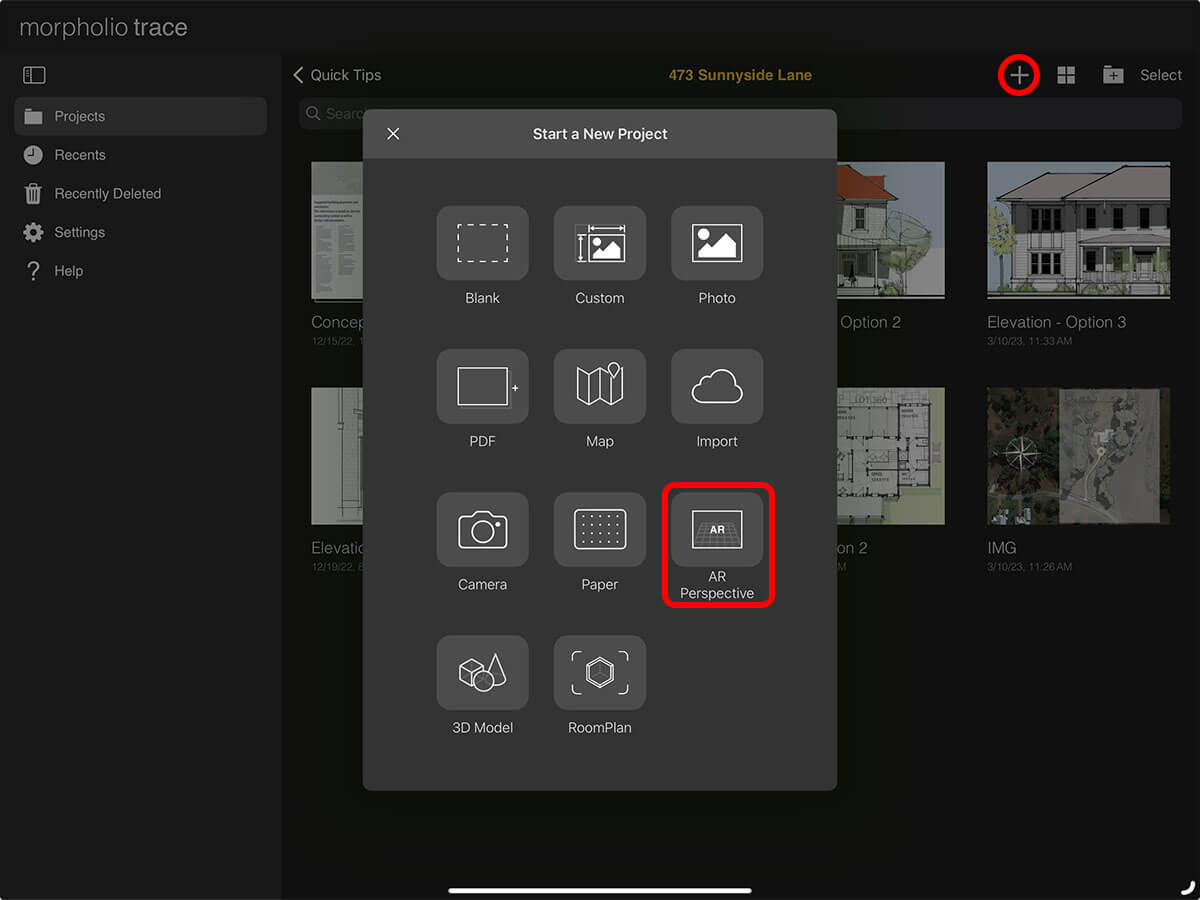Image resolution: width=1200 pixels, height=900 pixels.
Task: Select the AR Perspective option
Action: tap(716, 530)
